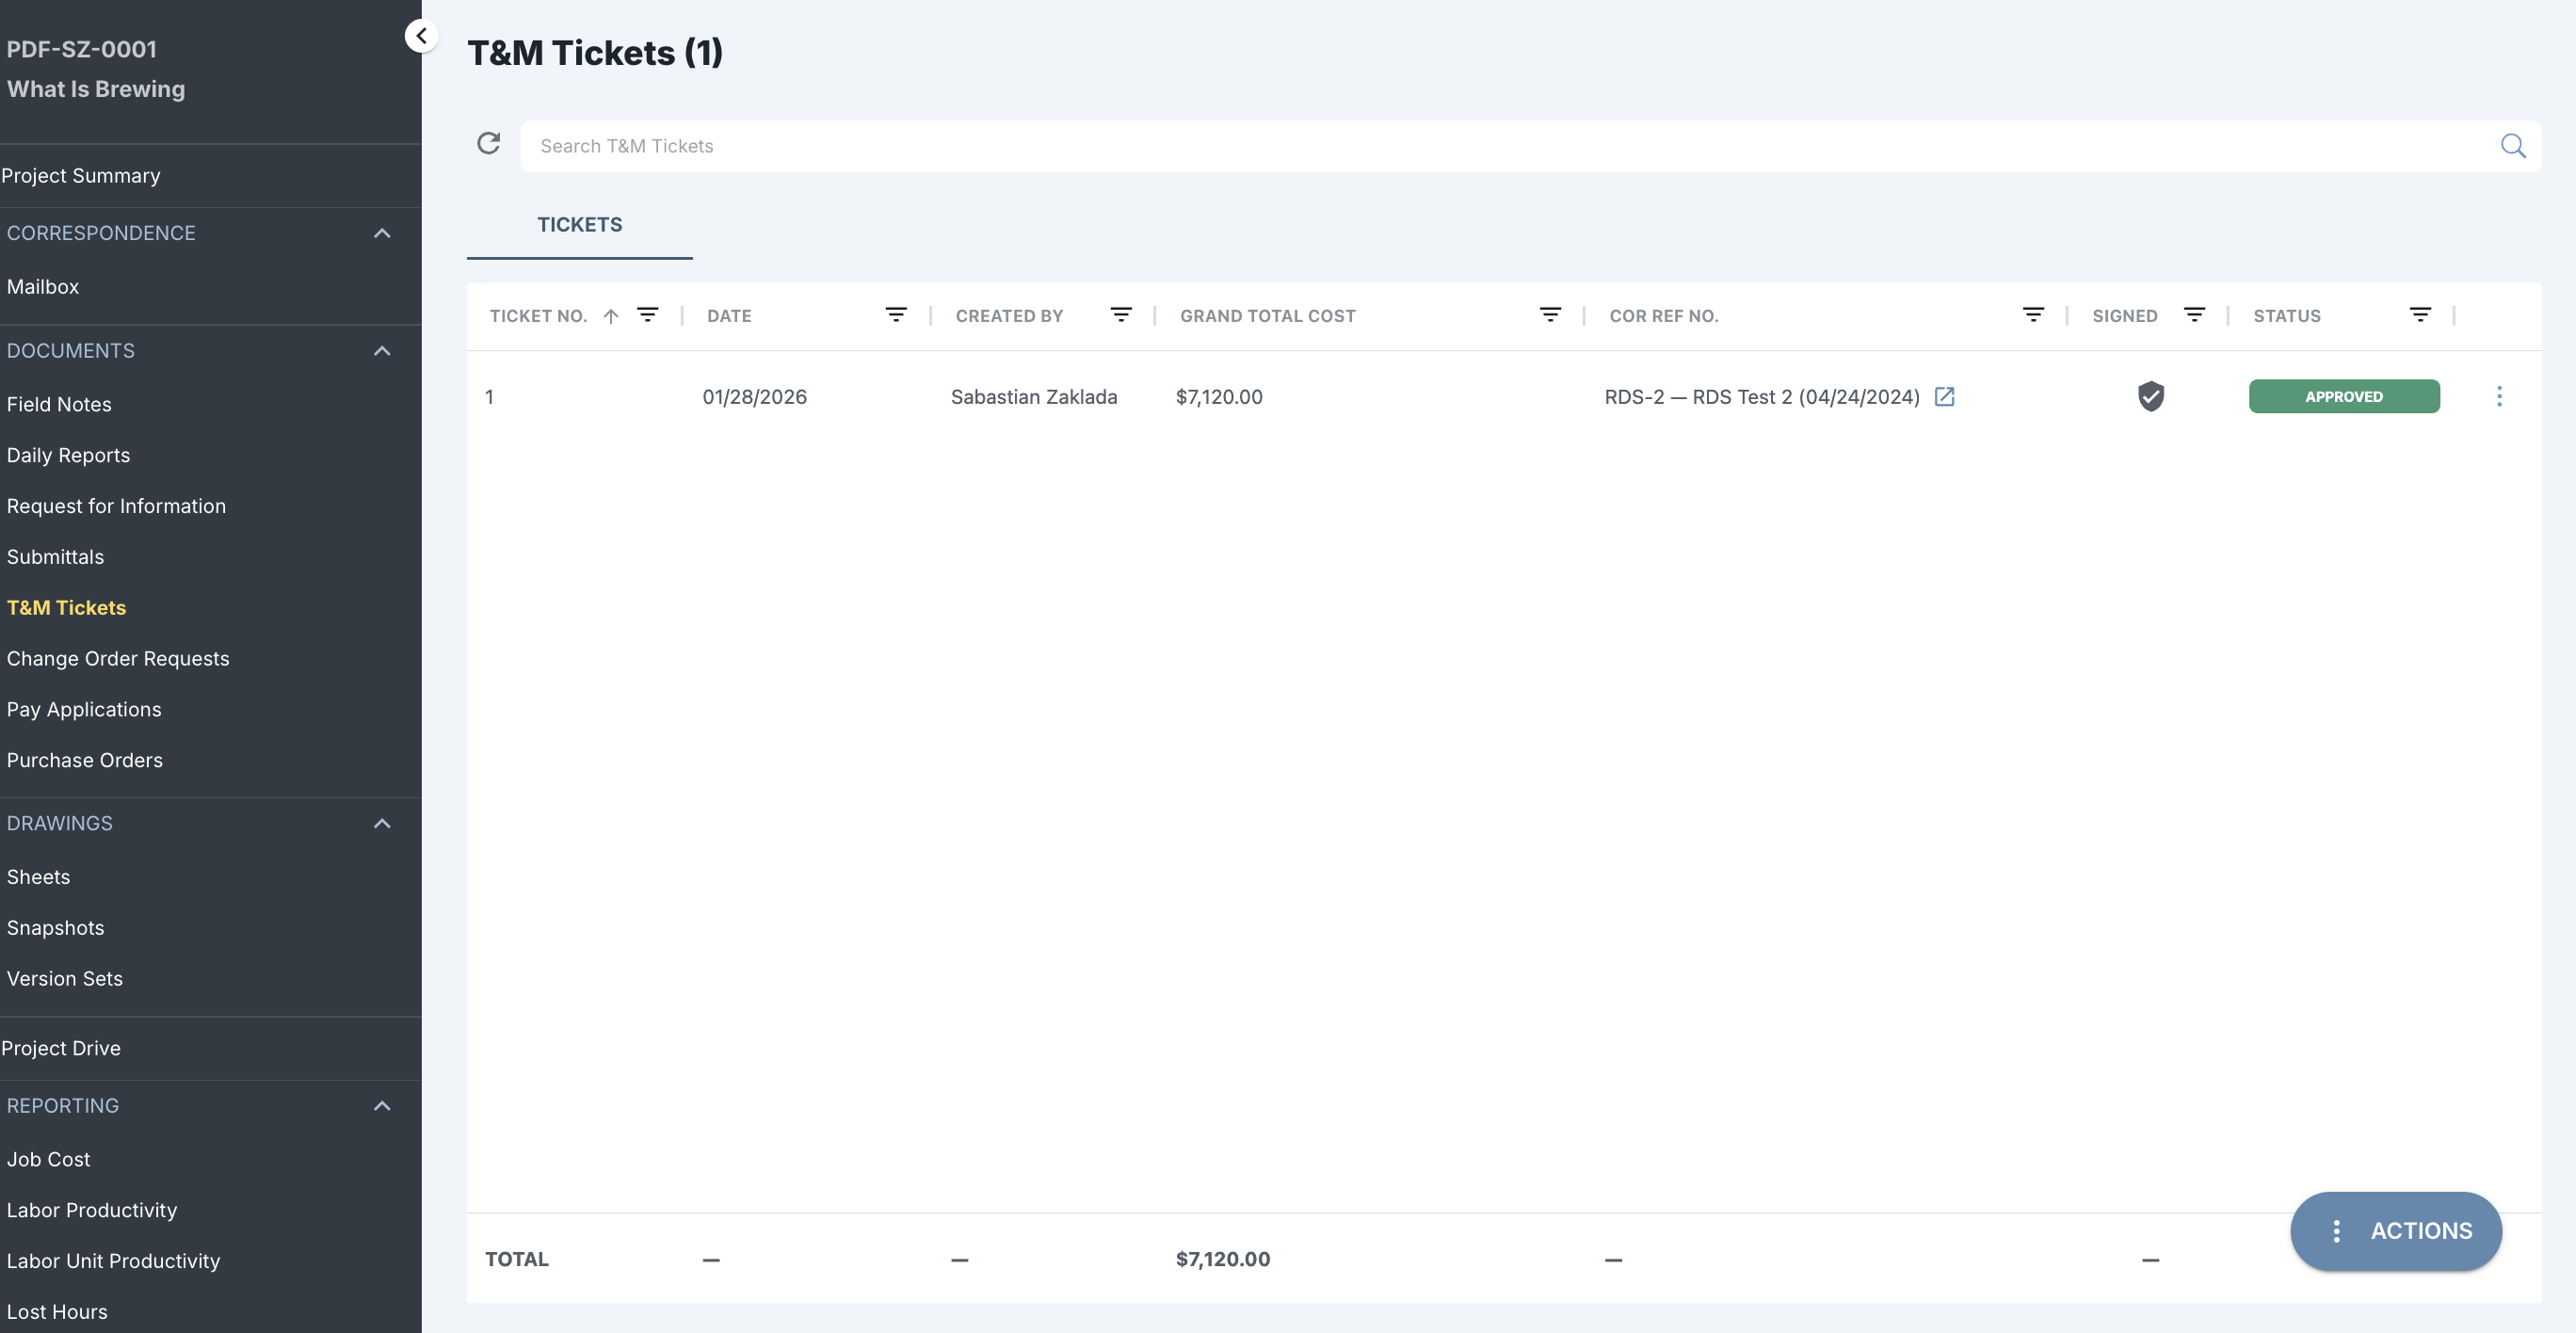Open the Ticket No. column filter
This screenshot has width=2576, height=1333.
(648, 315)
